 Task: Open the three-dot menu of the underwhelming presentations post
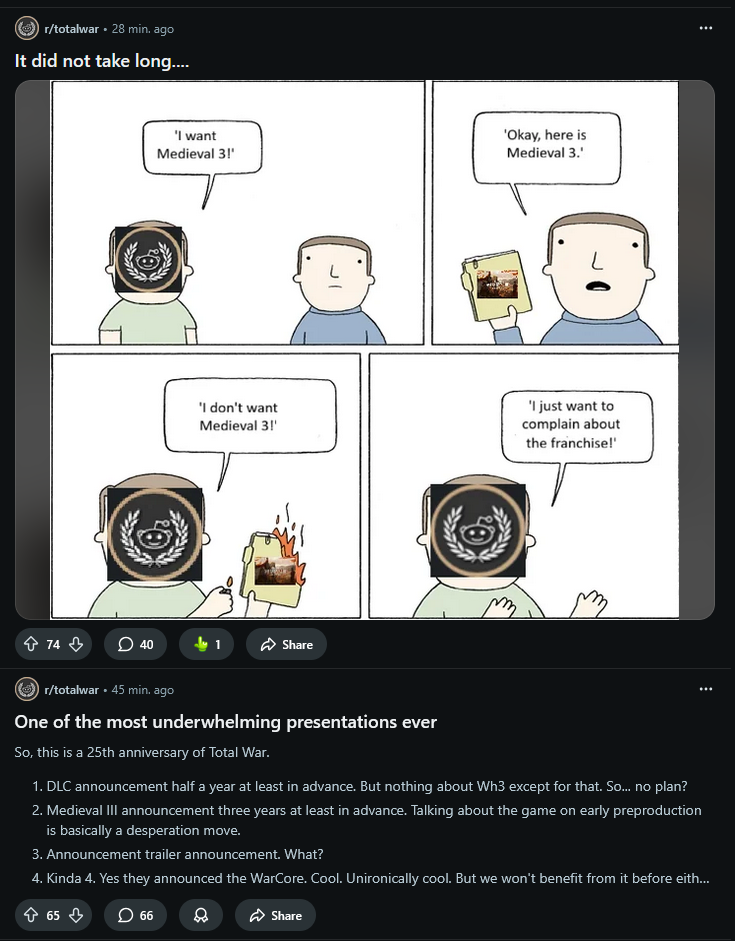706,689
